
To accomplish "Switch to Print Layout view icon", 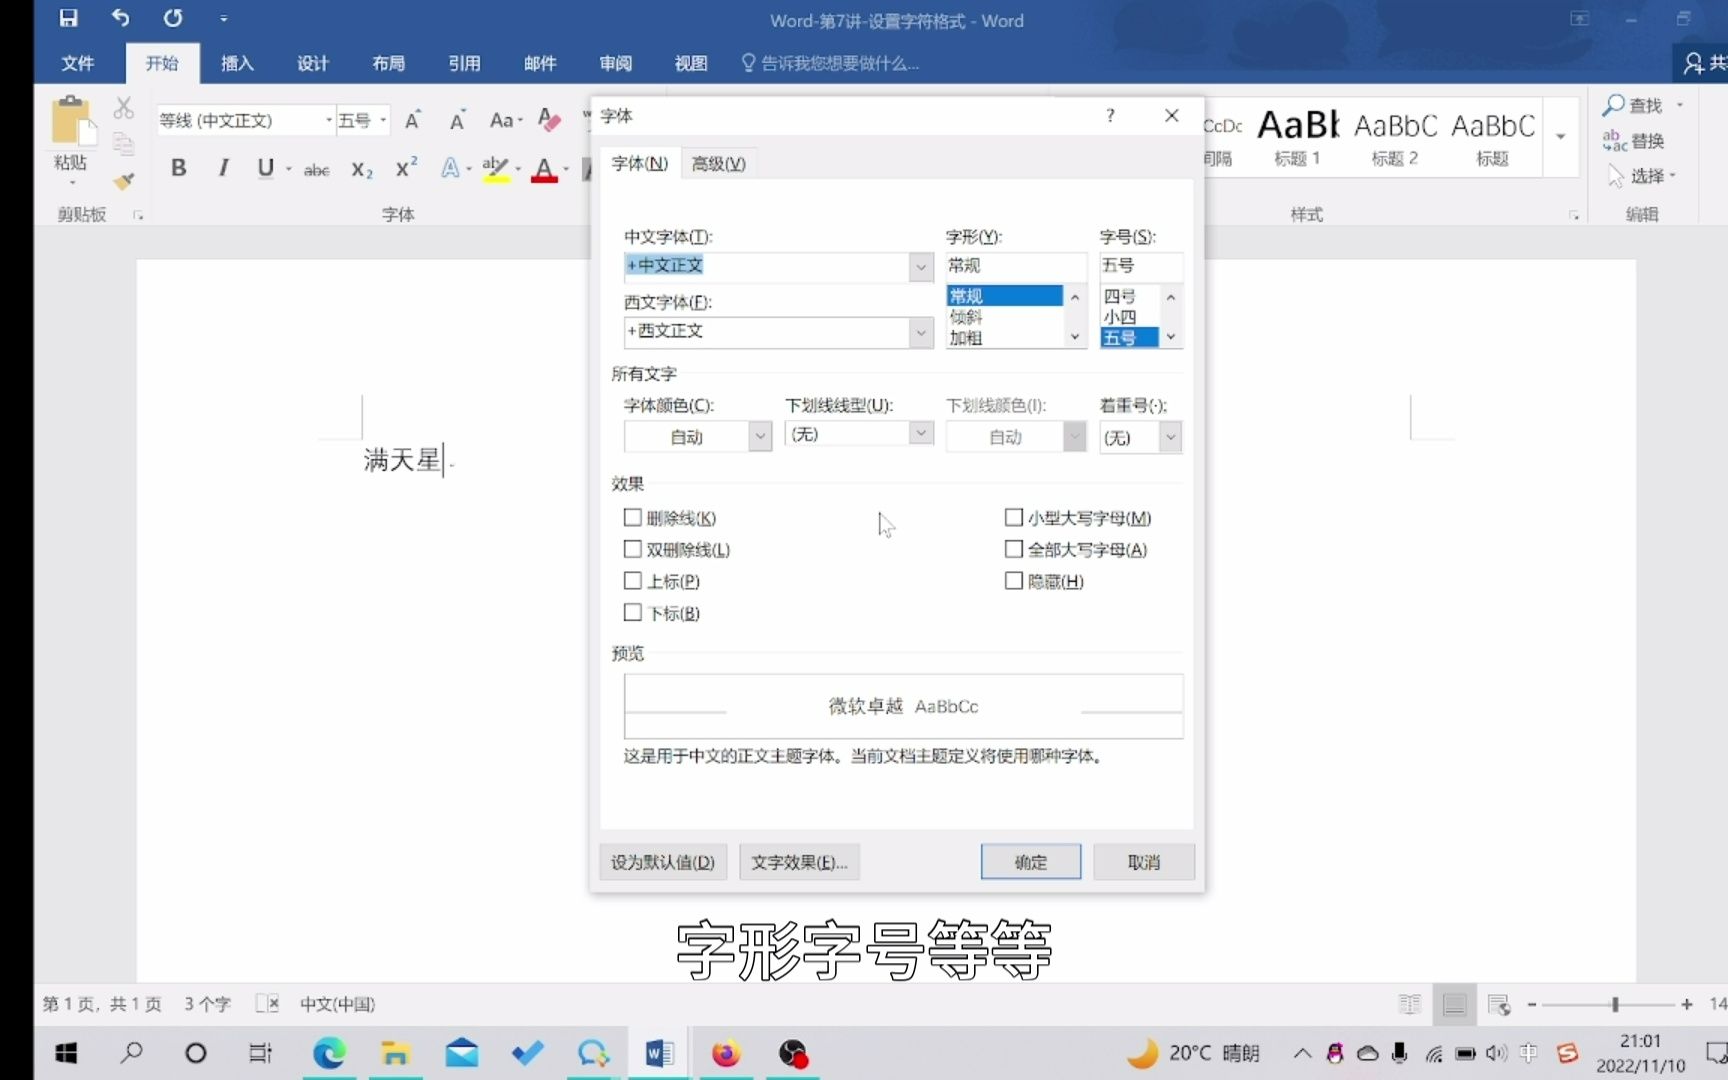I will [x=1454, y=1004].
